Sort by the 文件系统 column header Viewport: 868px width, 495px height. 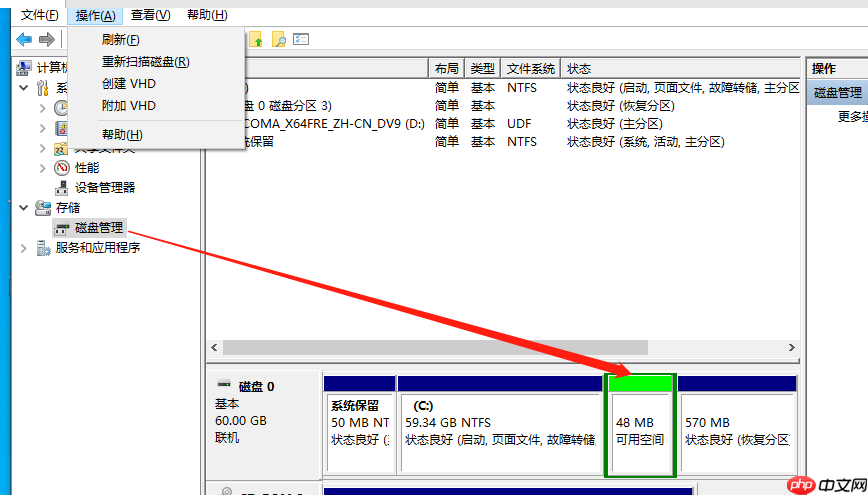coord(531,69)
